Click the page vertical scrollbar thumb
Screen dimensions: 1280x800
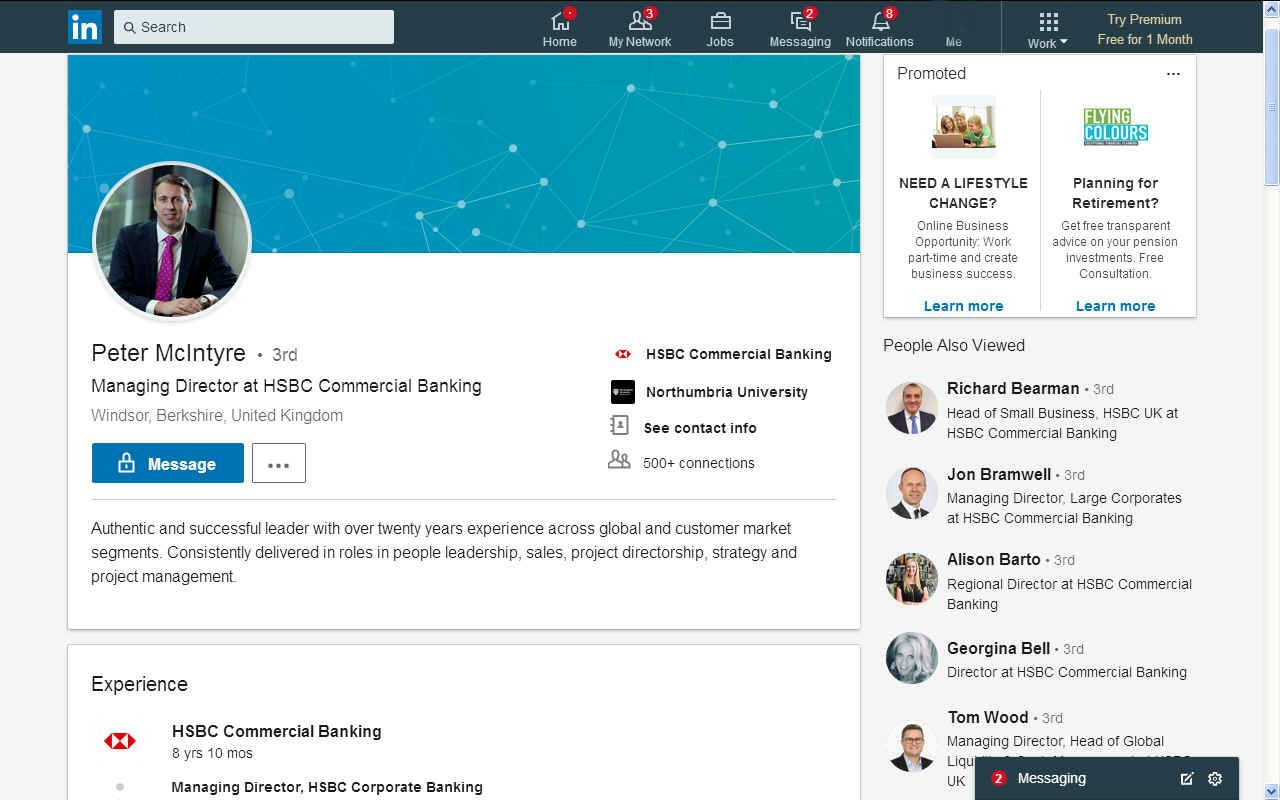1272,107
